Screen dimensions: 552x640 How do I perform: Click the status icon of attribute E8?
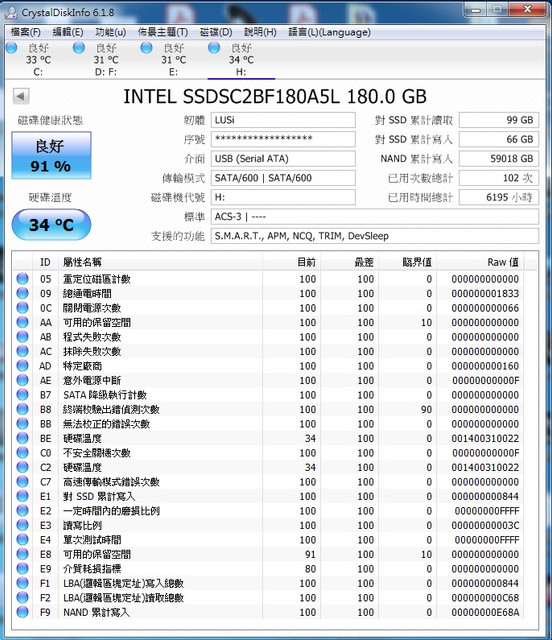[22, 554]
